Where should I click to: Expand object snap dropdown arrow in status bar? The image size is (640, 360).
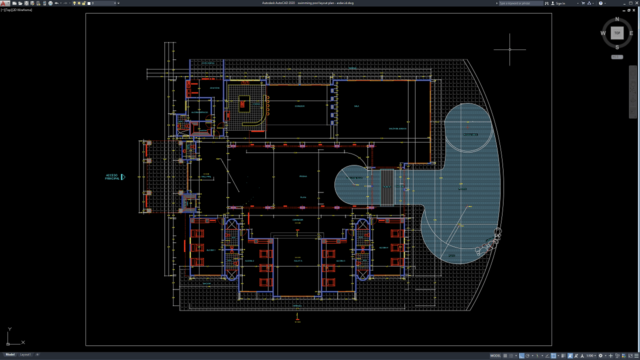tap(558, 356)
